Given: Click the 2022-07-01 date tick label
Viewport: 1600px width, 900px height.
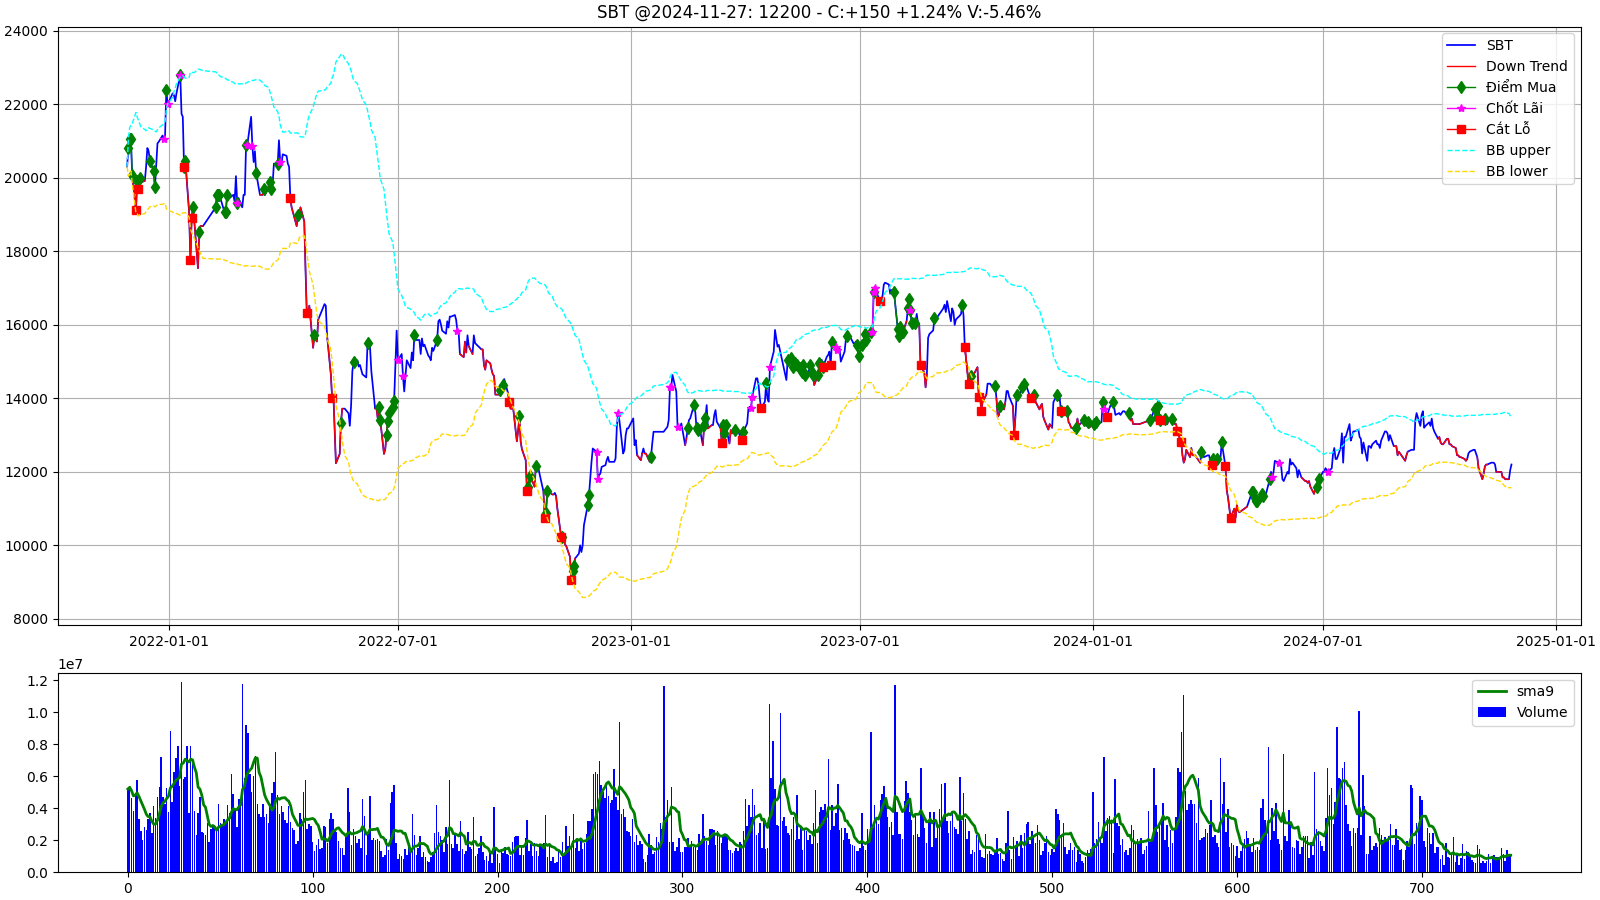Looking at the screenshot, I should coord(398,641).
